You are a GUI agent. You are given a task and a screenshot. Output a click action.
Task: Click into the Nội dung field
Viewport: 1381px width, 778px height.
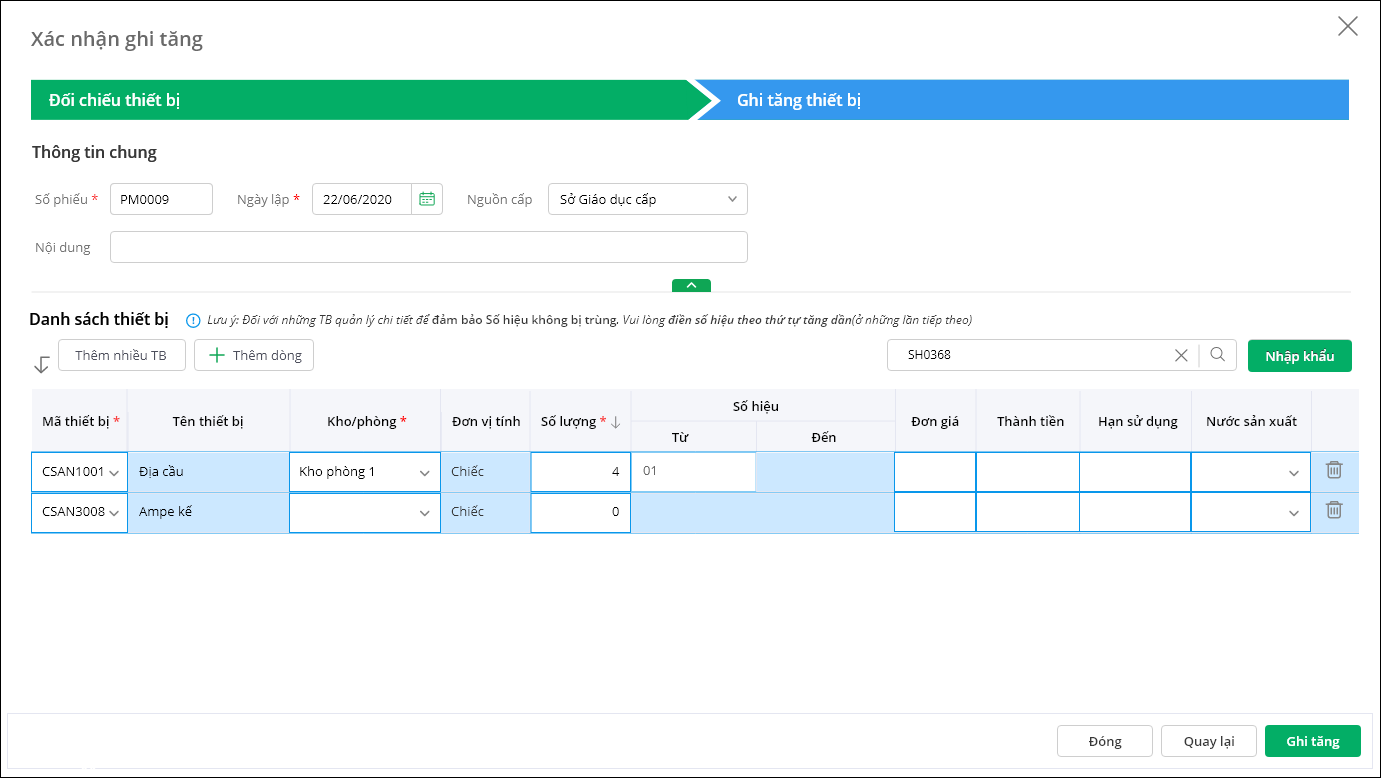click(x=428, y=247)
